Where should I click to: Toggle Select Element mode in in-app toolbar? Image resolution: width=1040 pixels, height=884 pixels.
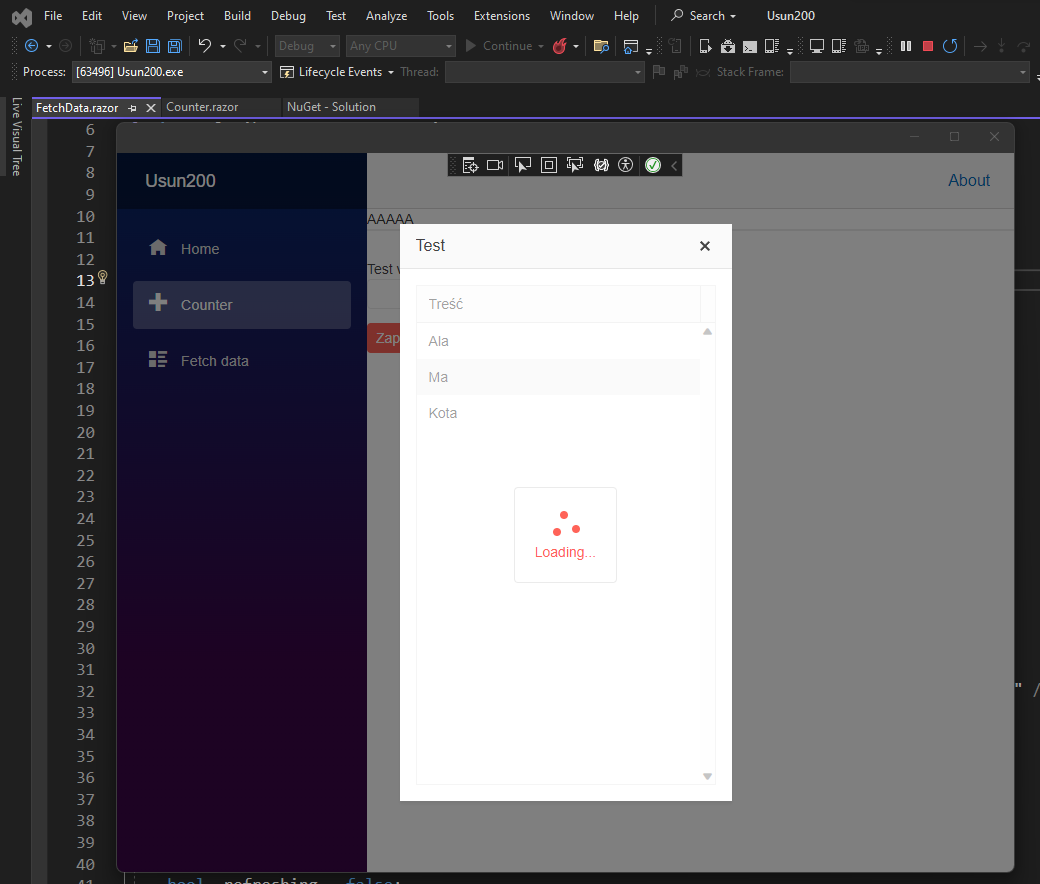coord(522,165)
